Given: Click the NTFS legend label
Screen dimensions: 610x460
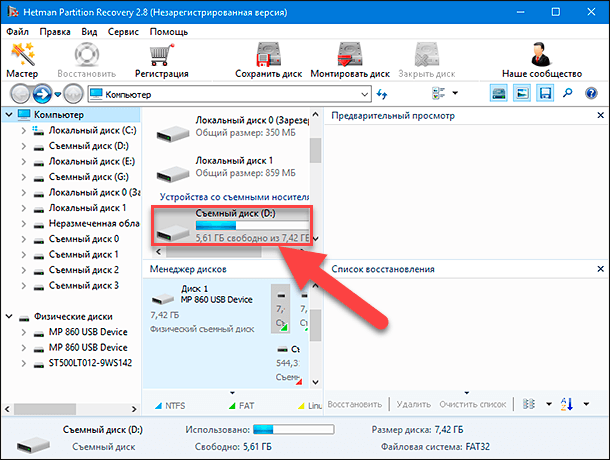Looking at the screenshot, I should pos(175,406).
